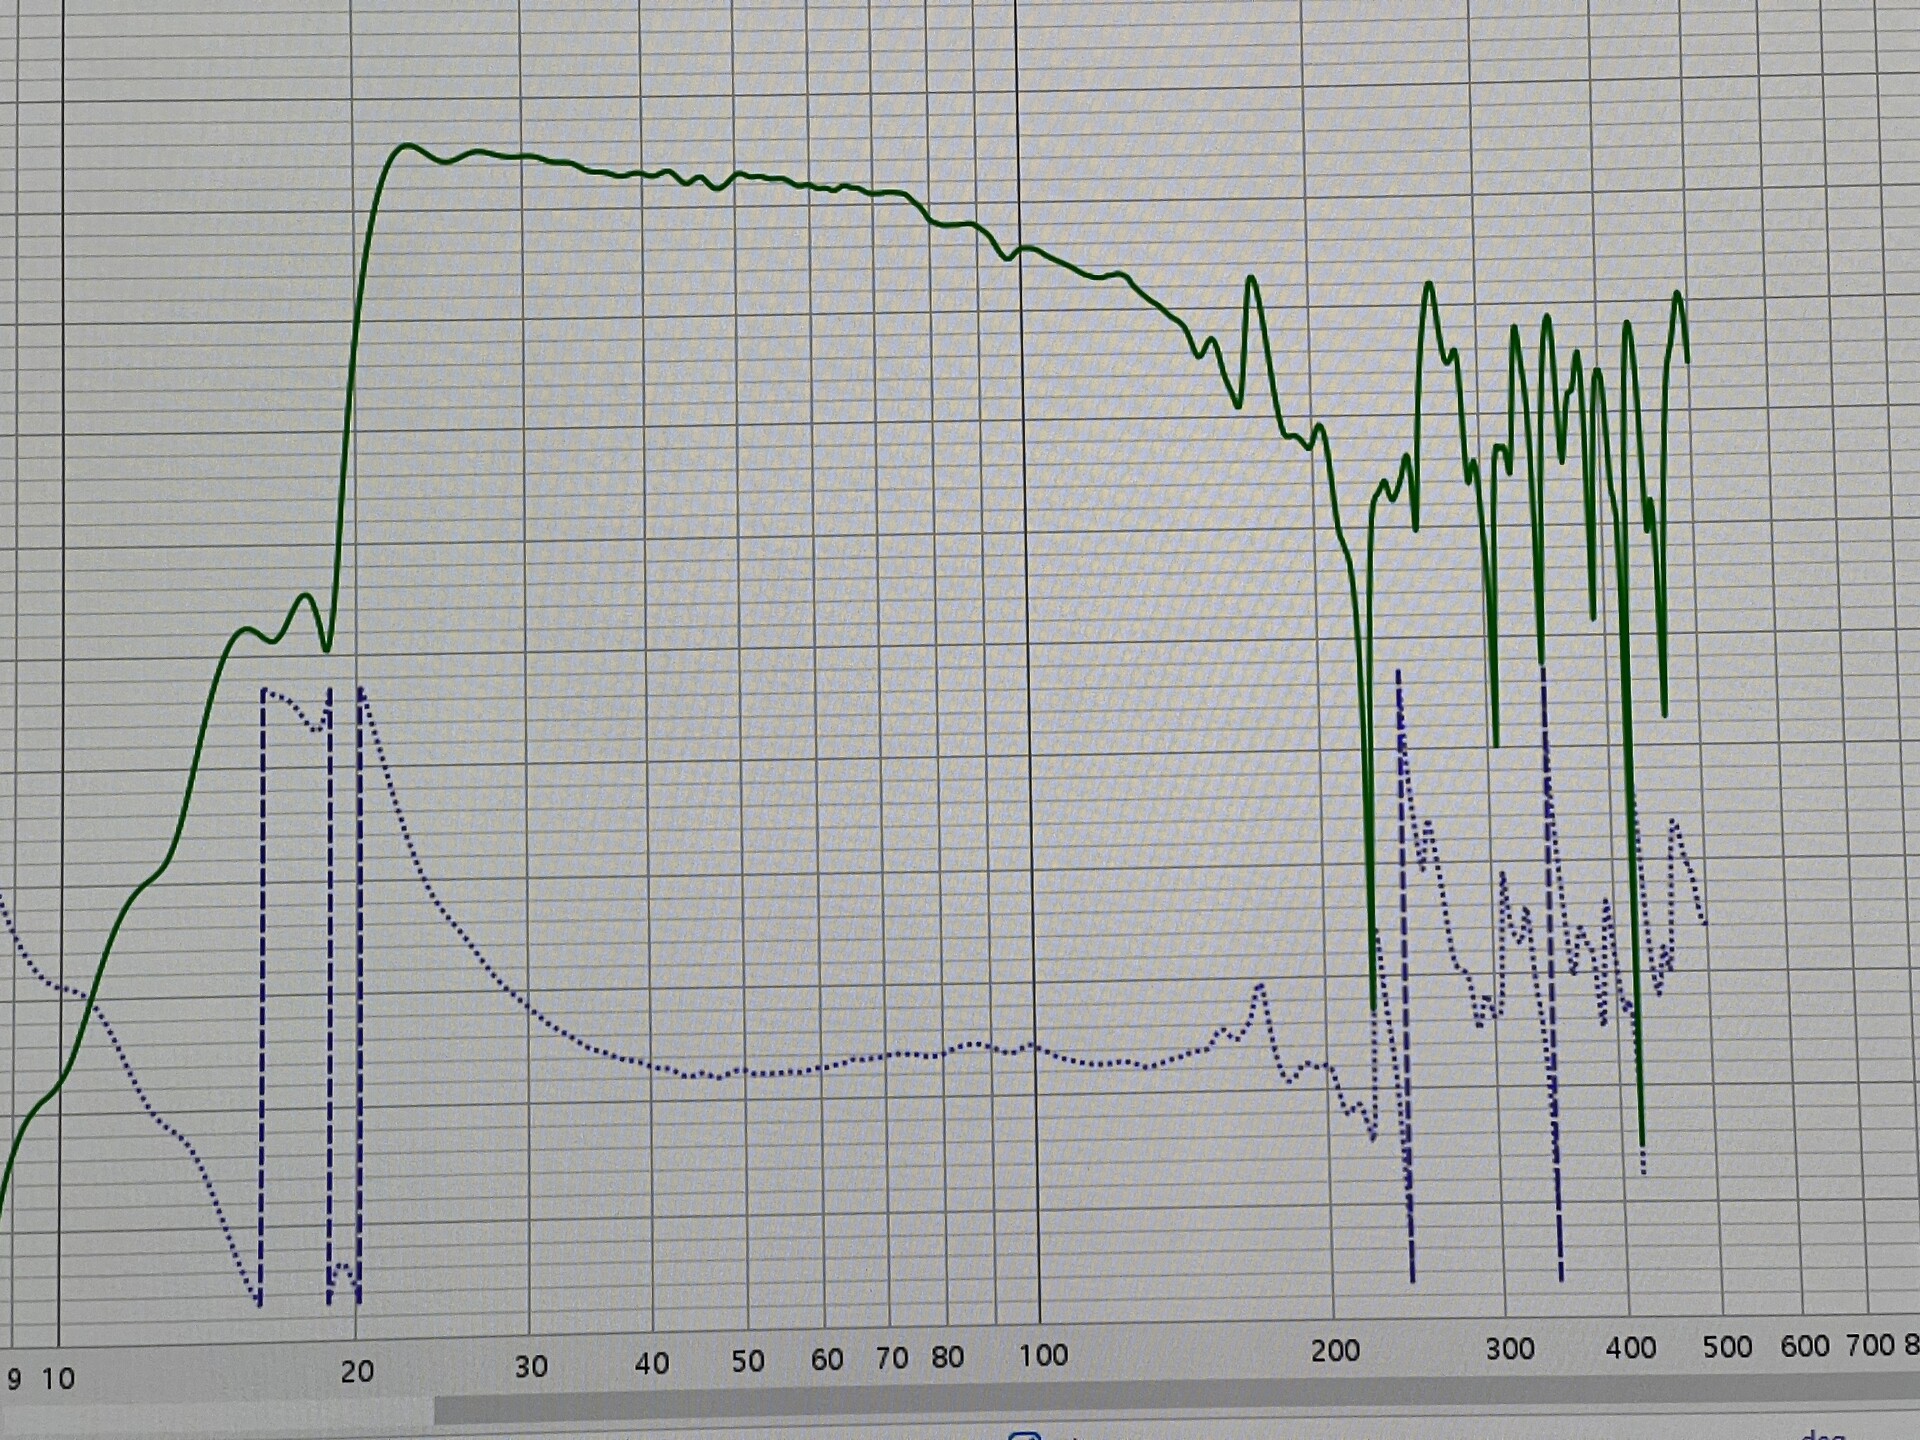Click the green curve's highest peak near 22 Hz
This screenshot has height=1440, width=1920.
point(406,146)
